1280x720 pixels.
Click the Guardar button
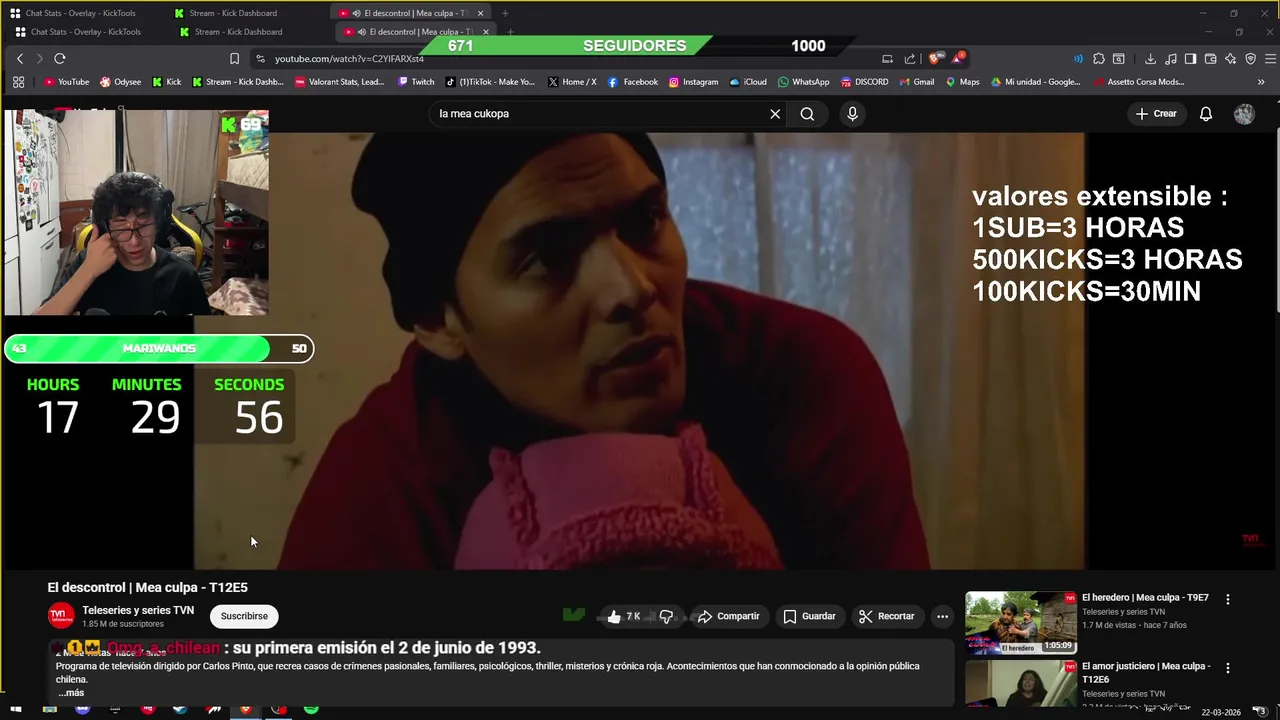(x=809, y=616)
